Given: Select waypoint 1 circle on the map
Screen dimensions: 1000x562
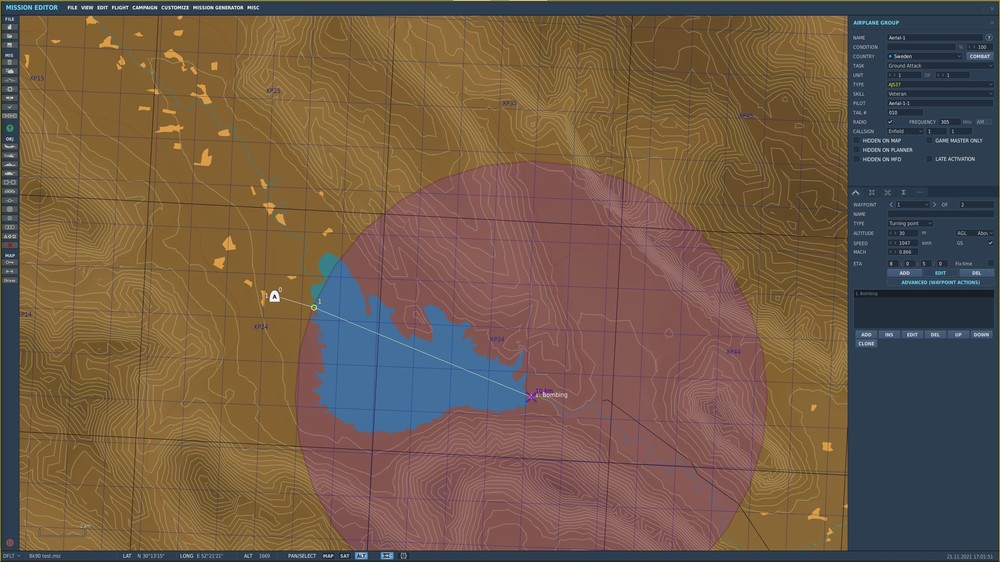Looking at the screenshot, I should pos(314,307).
